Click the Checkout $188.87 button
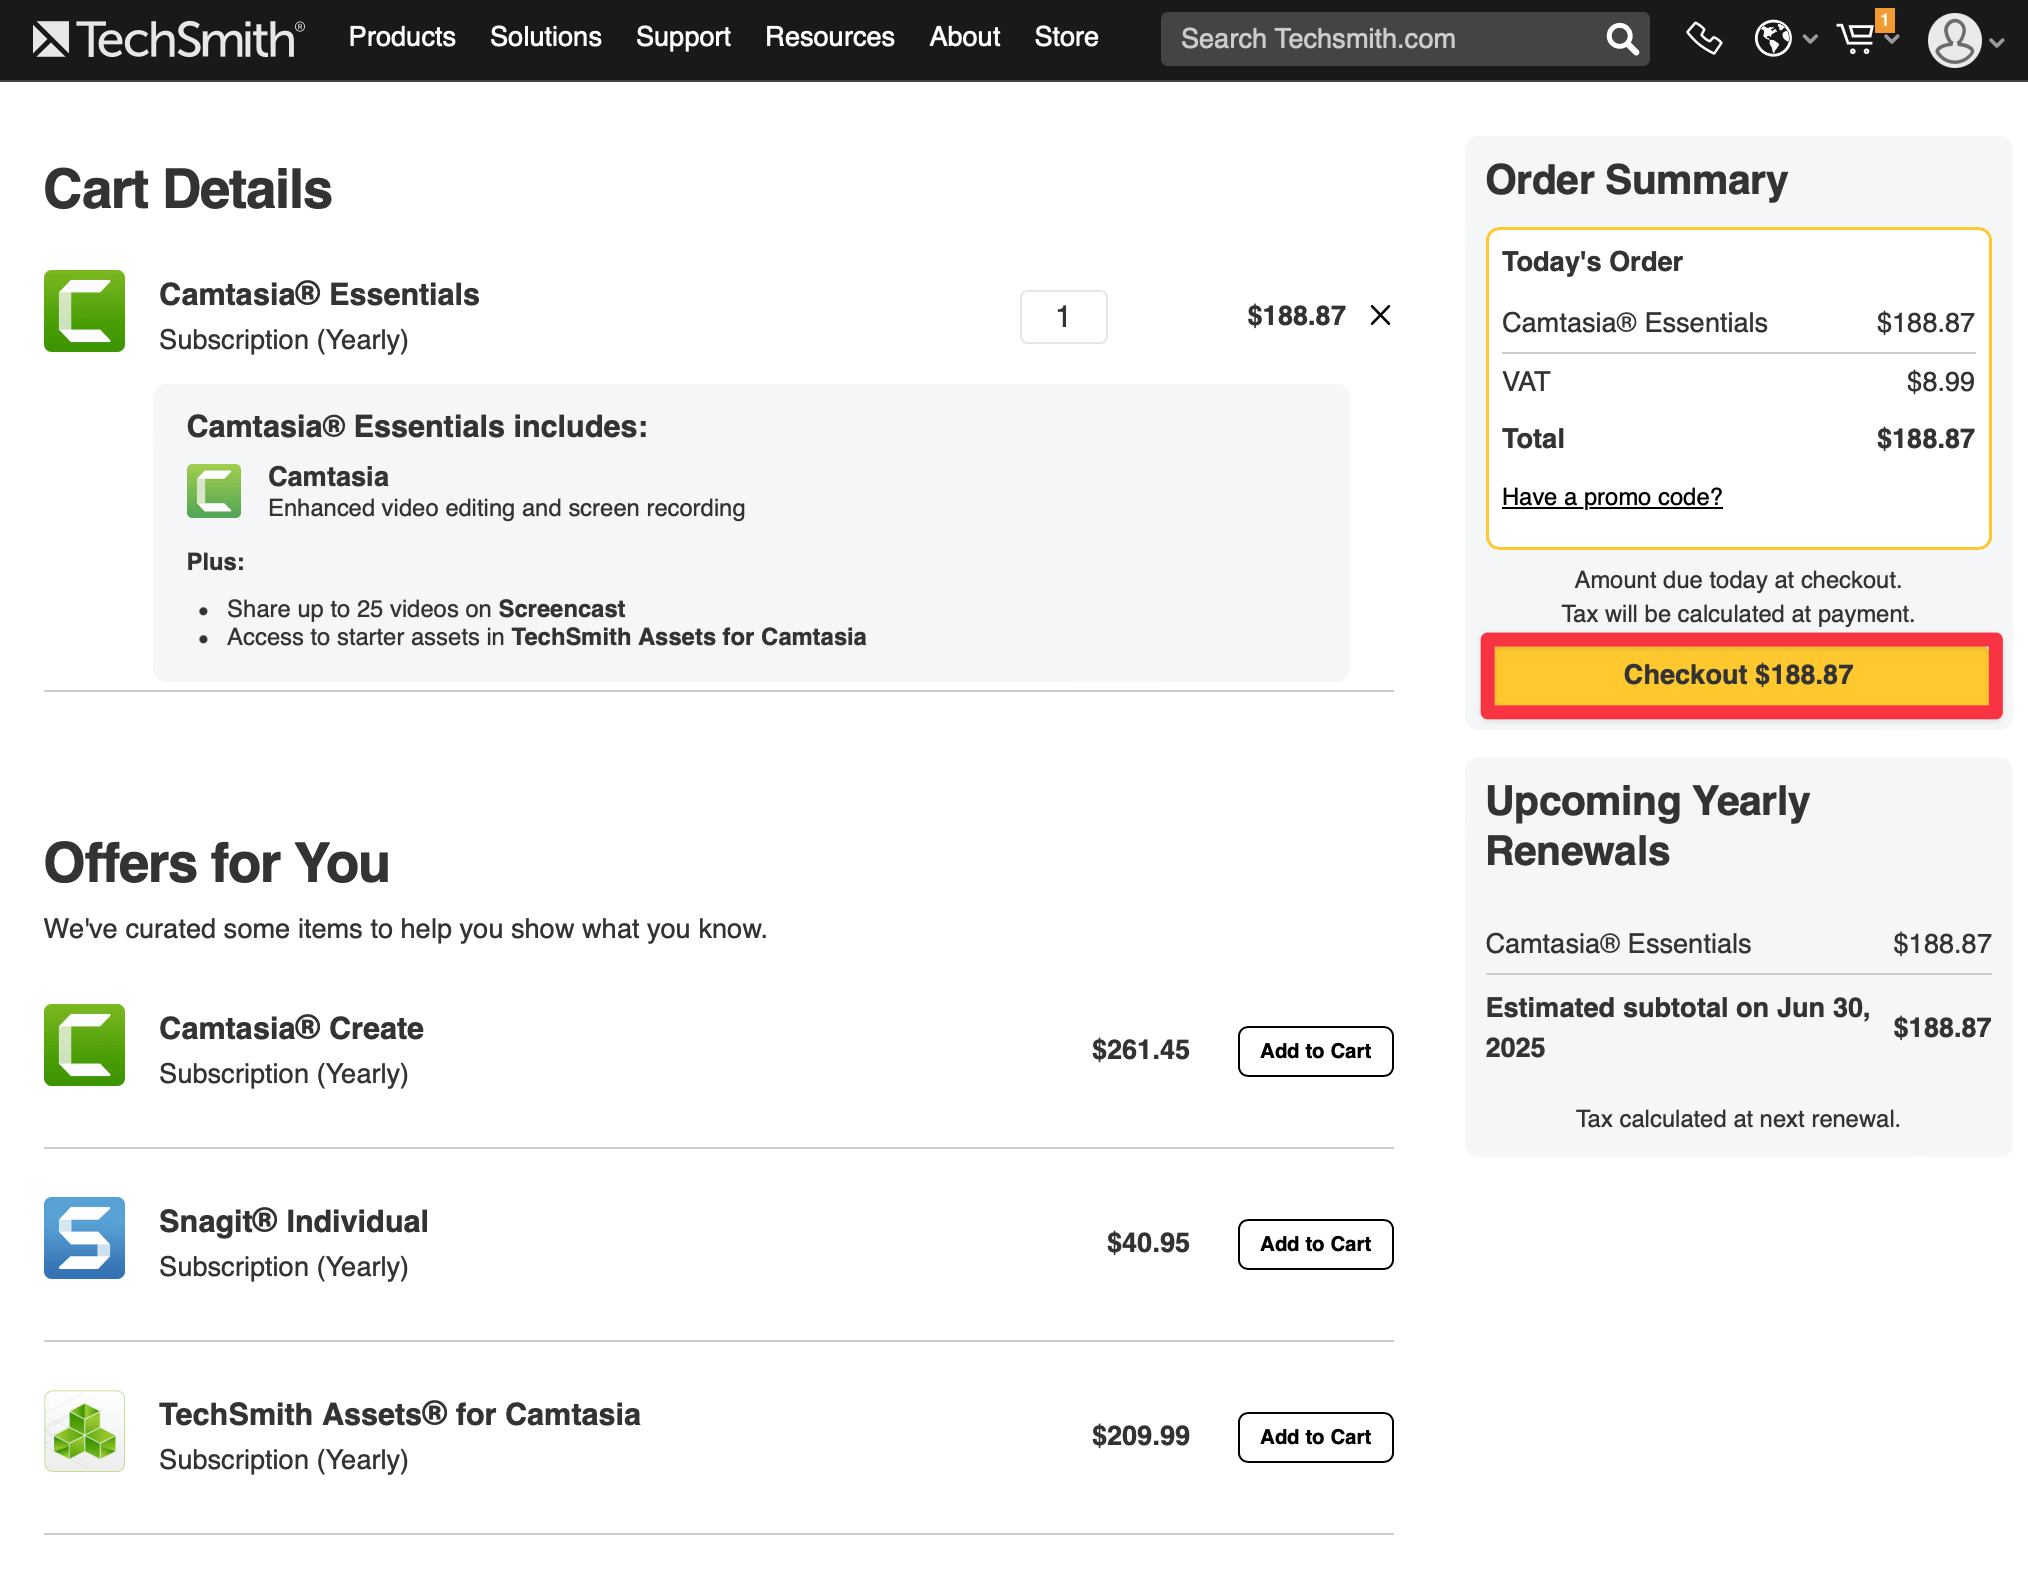Viewport: 2028px width, 1592px height. point(1739,675)
